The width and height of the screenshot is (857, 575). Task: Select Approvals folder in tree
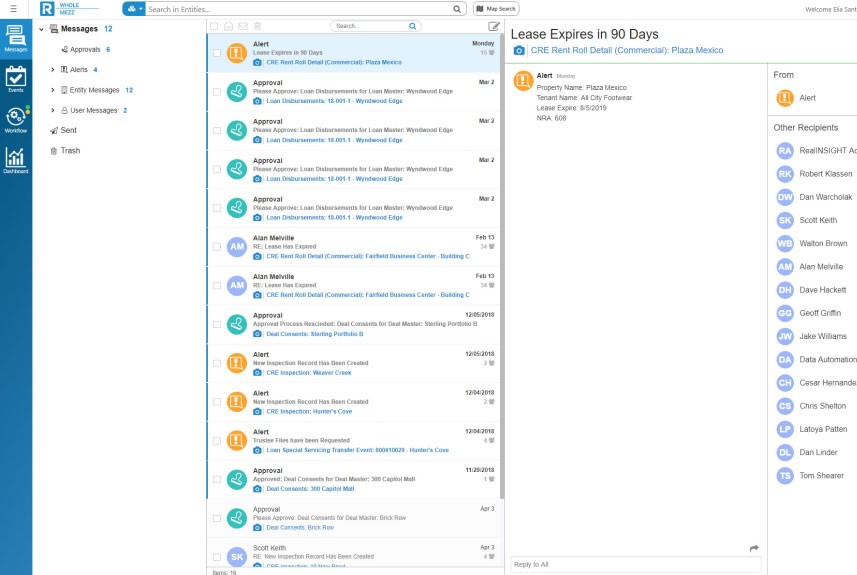[x=85, y=49]
